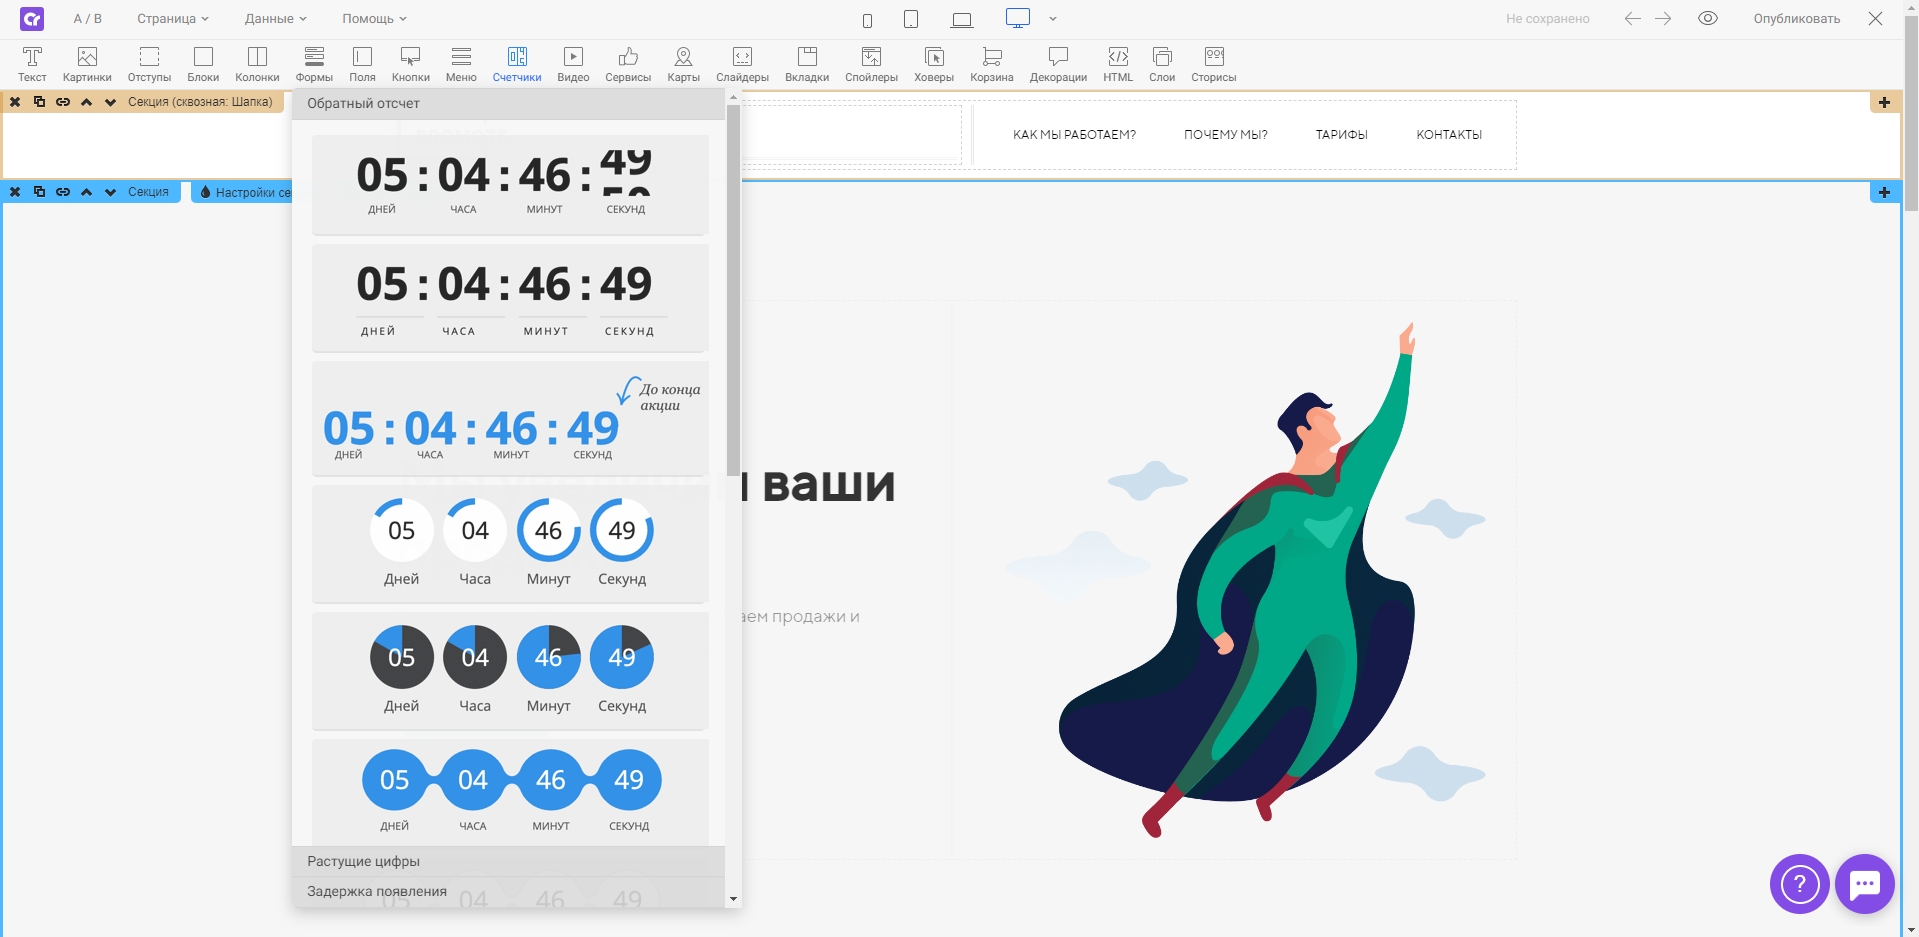Choose the underlined-labels black countdown template
The image size is (1919, 937).
tap(510, 298)
